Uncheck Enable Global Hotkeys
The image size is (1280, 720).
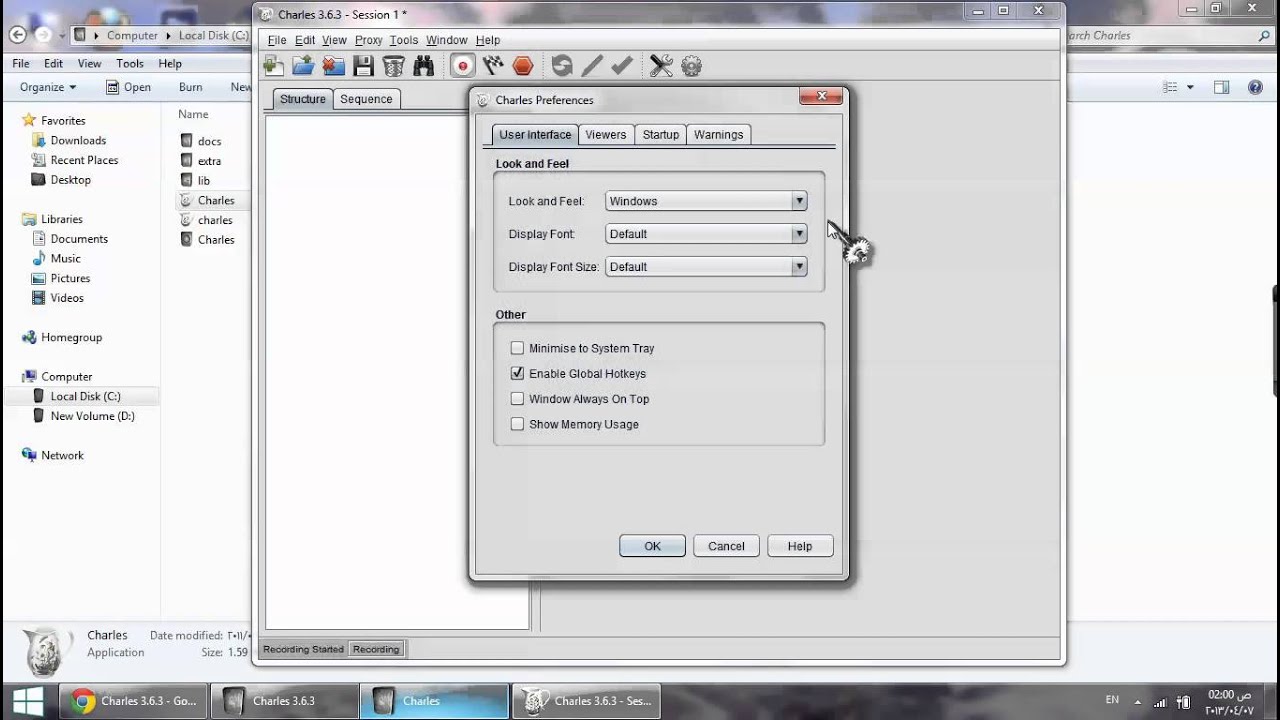pyautogui.click(x=517, y=373)
